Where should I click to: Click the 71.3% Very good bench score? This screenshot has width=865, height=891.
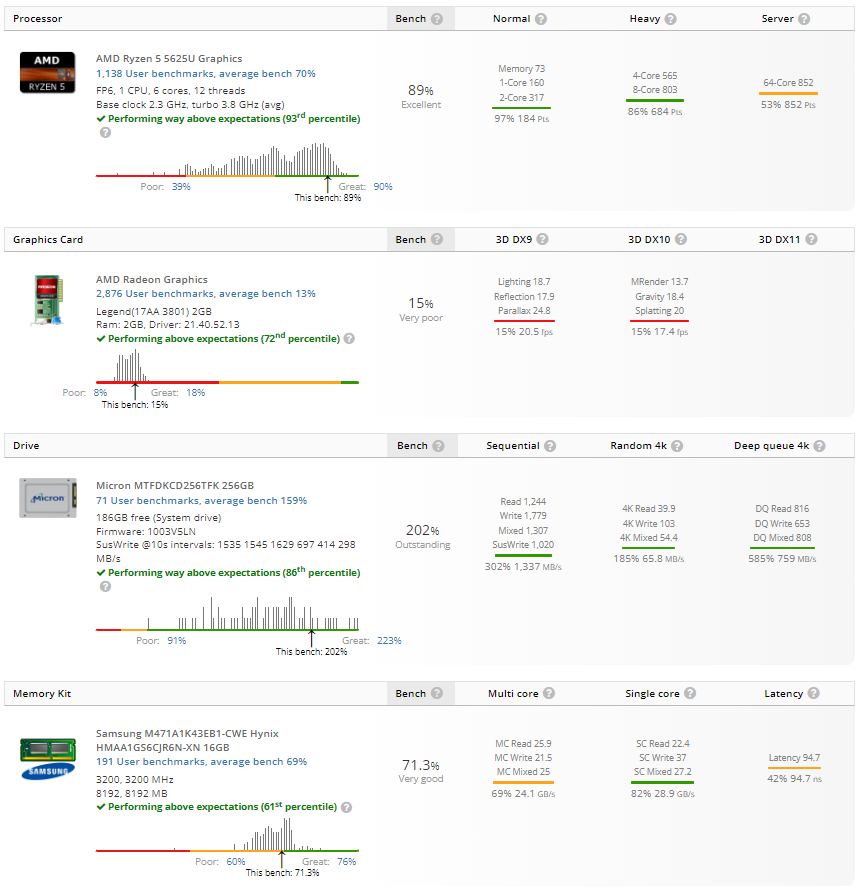click(421, 771)
